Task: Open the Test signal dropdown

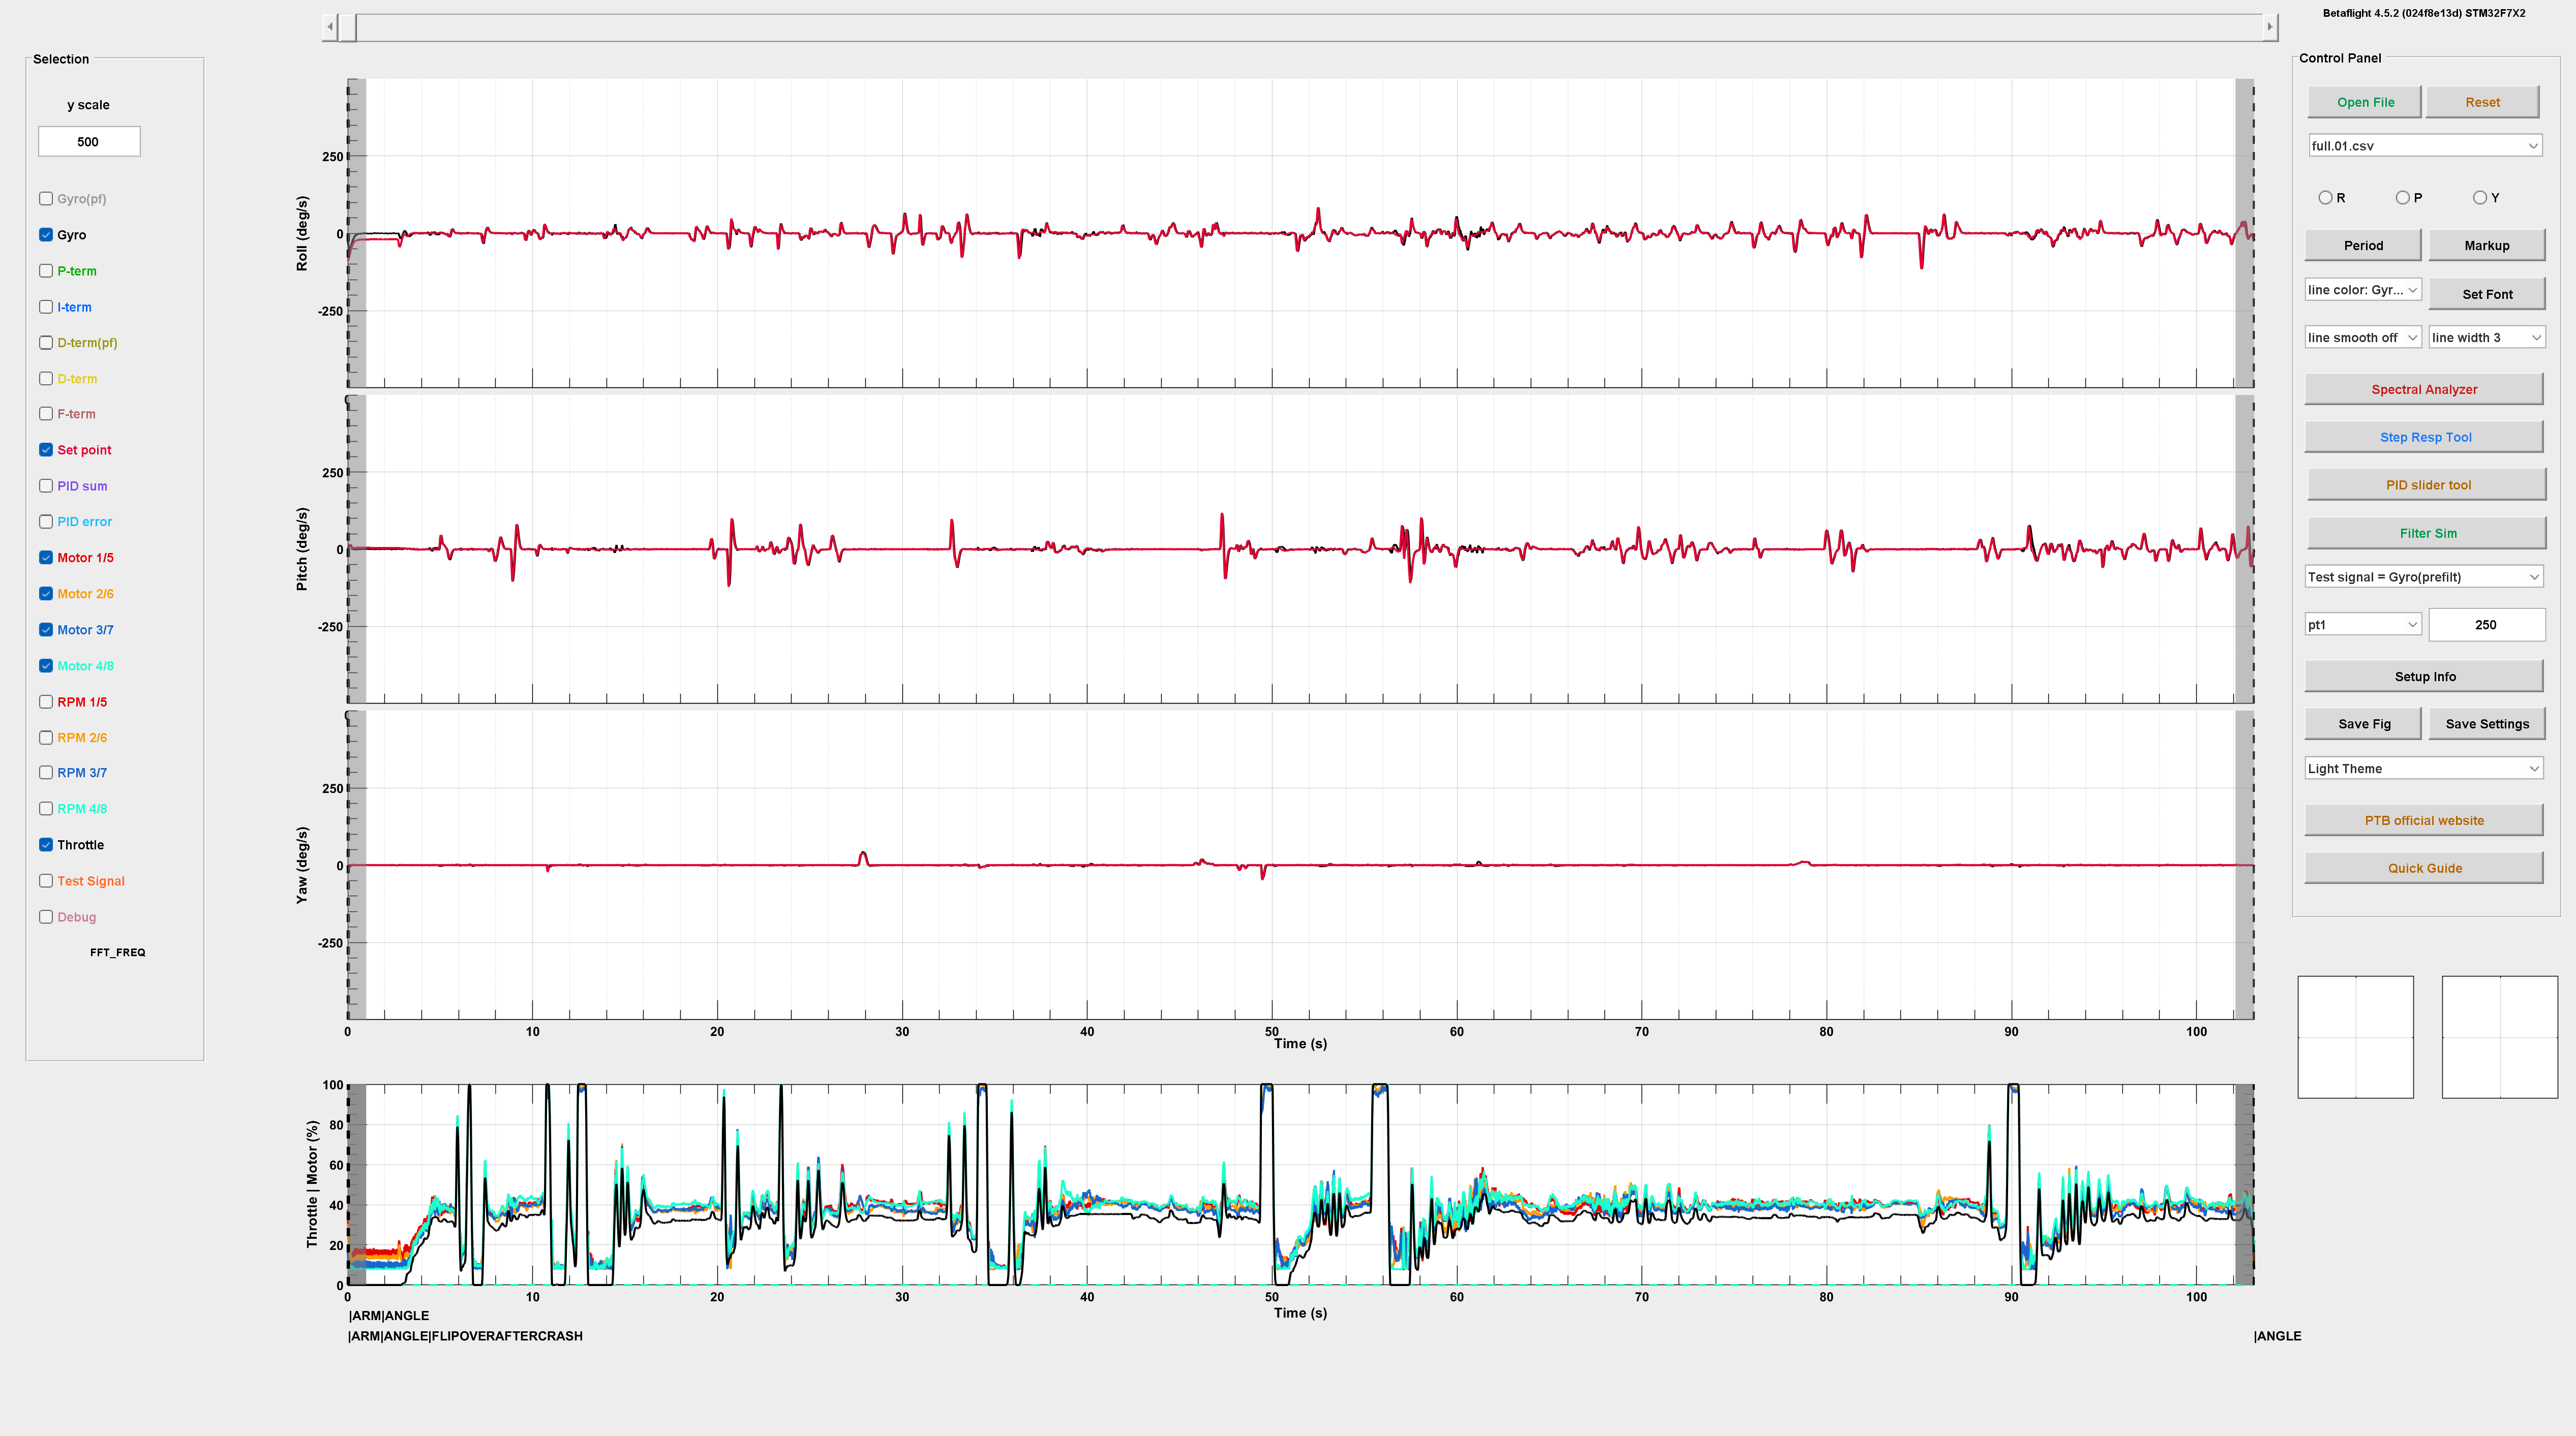Action: pyautogui.click(x=2424, y=577)
